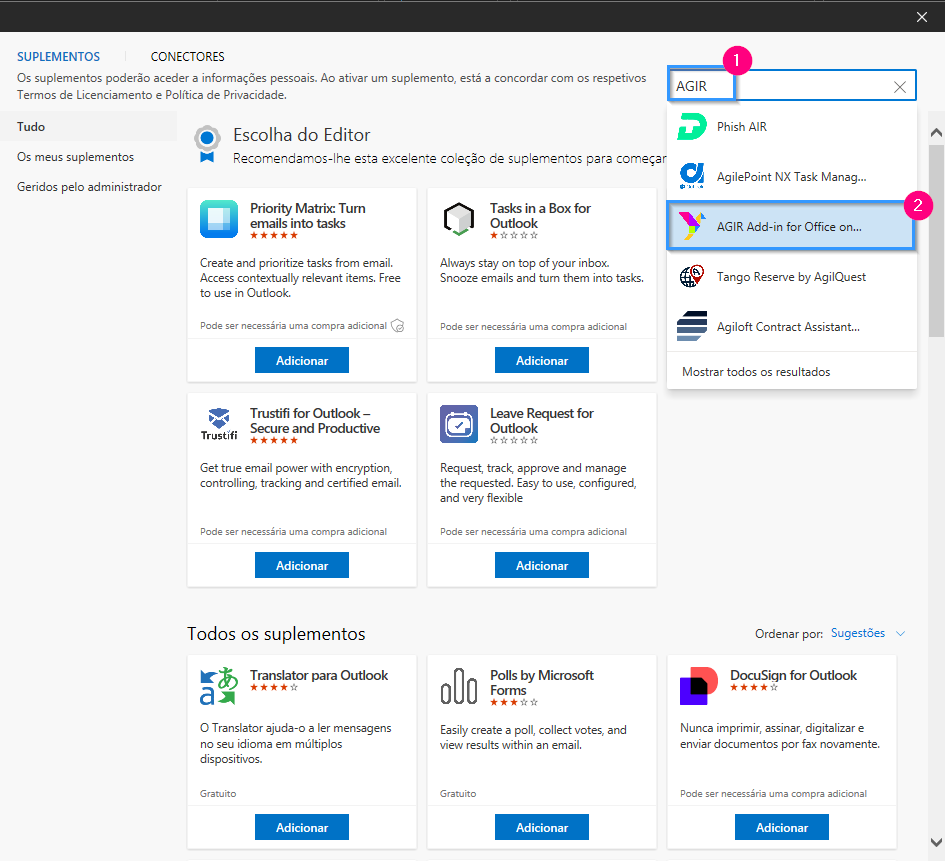Select the Tudo category

tap(89, 127)
